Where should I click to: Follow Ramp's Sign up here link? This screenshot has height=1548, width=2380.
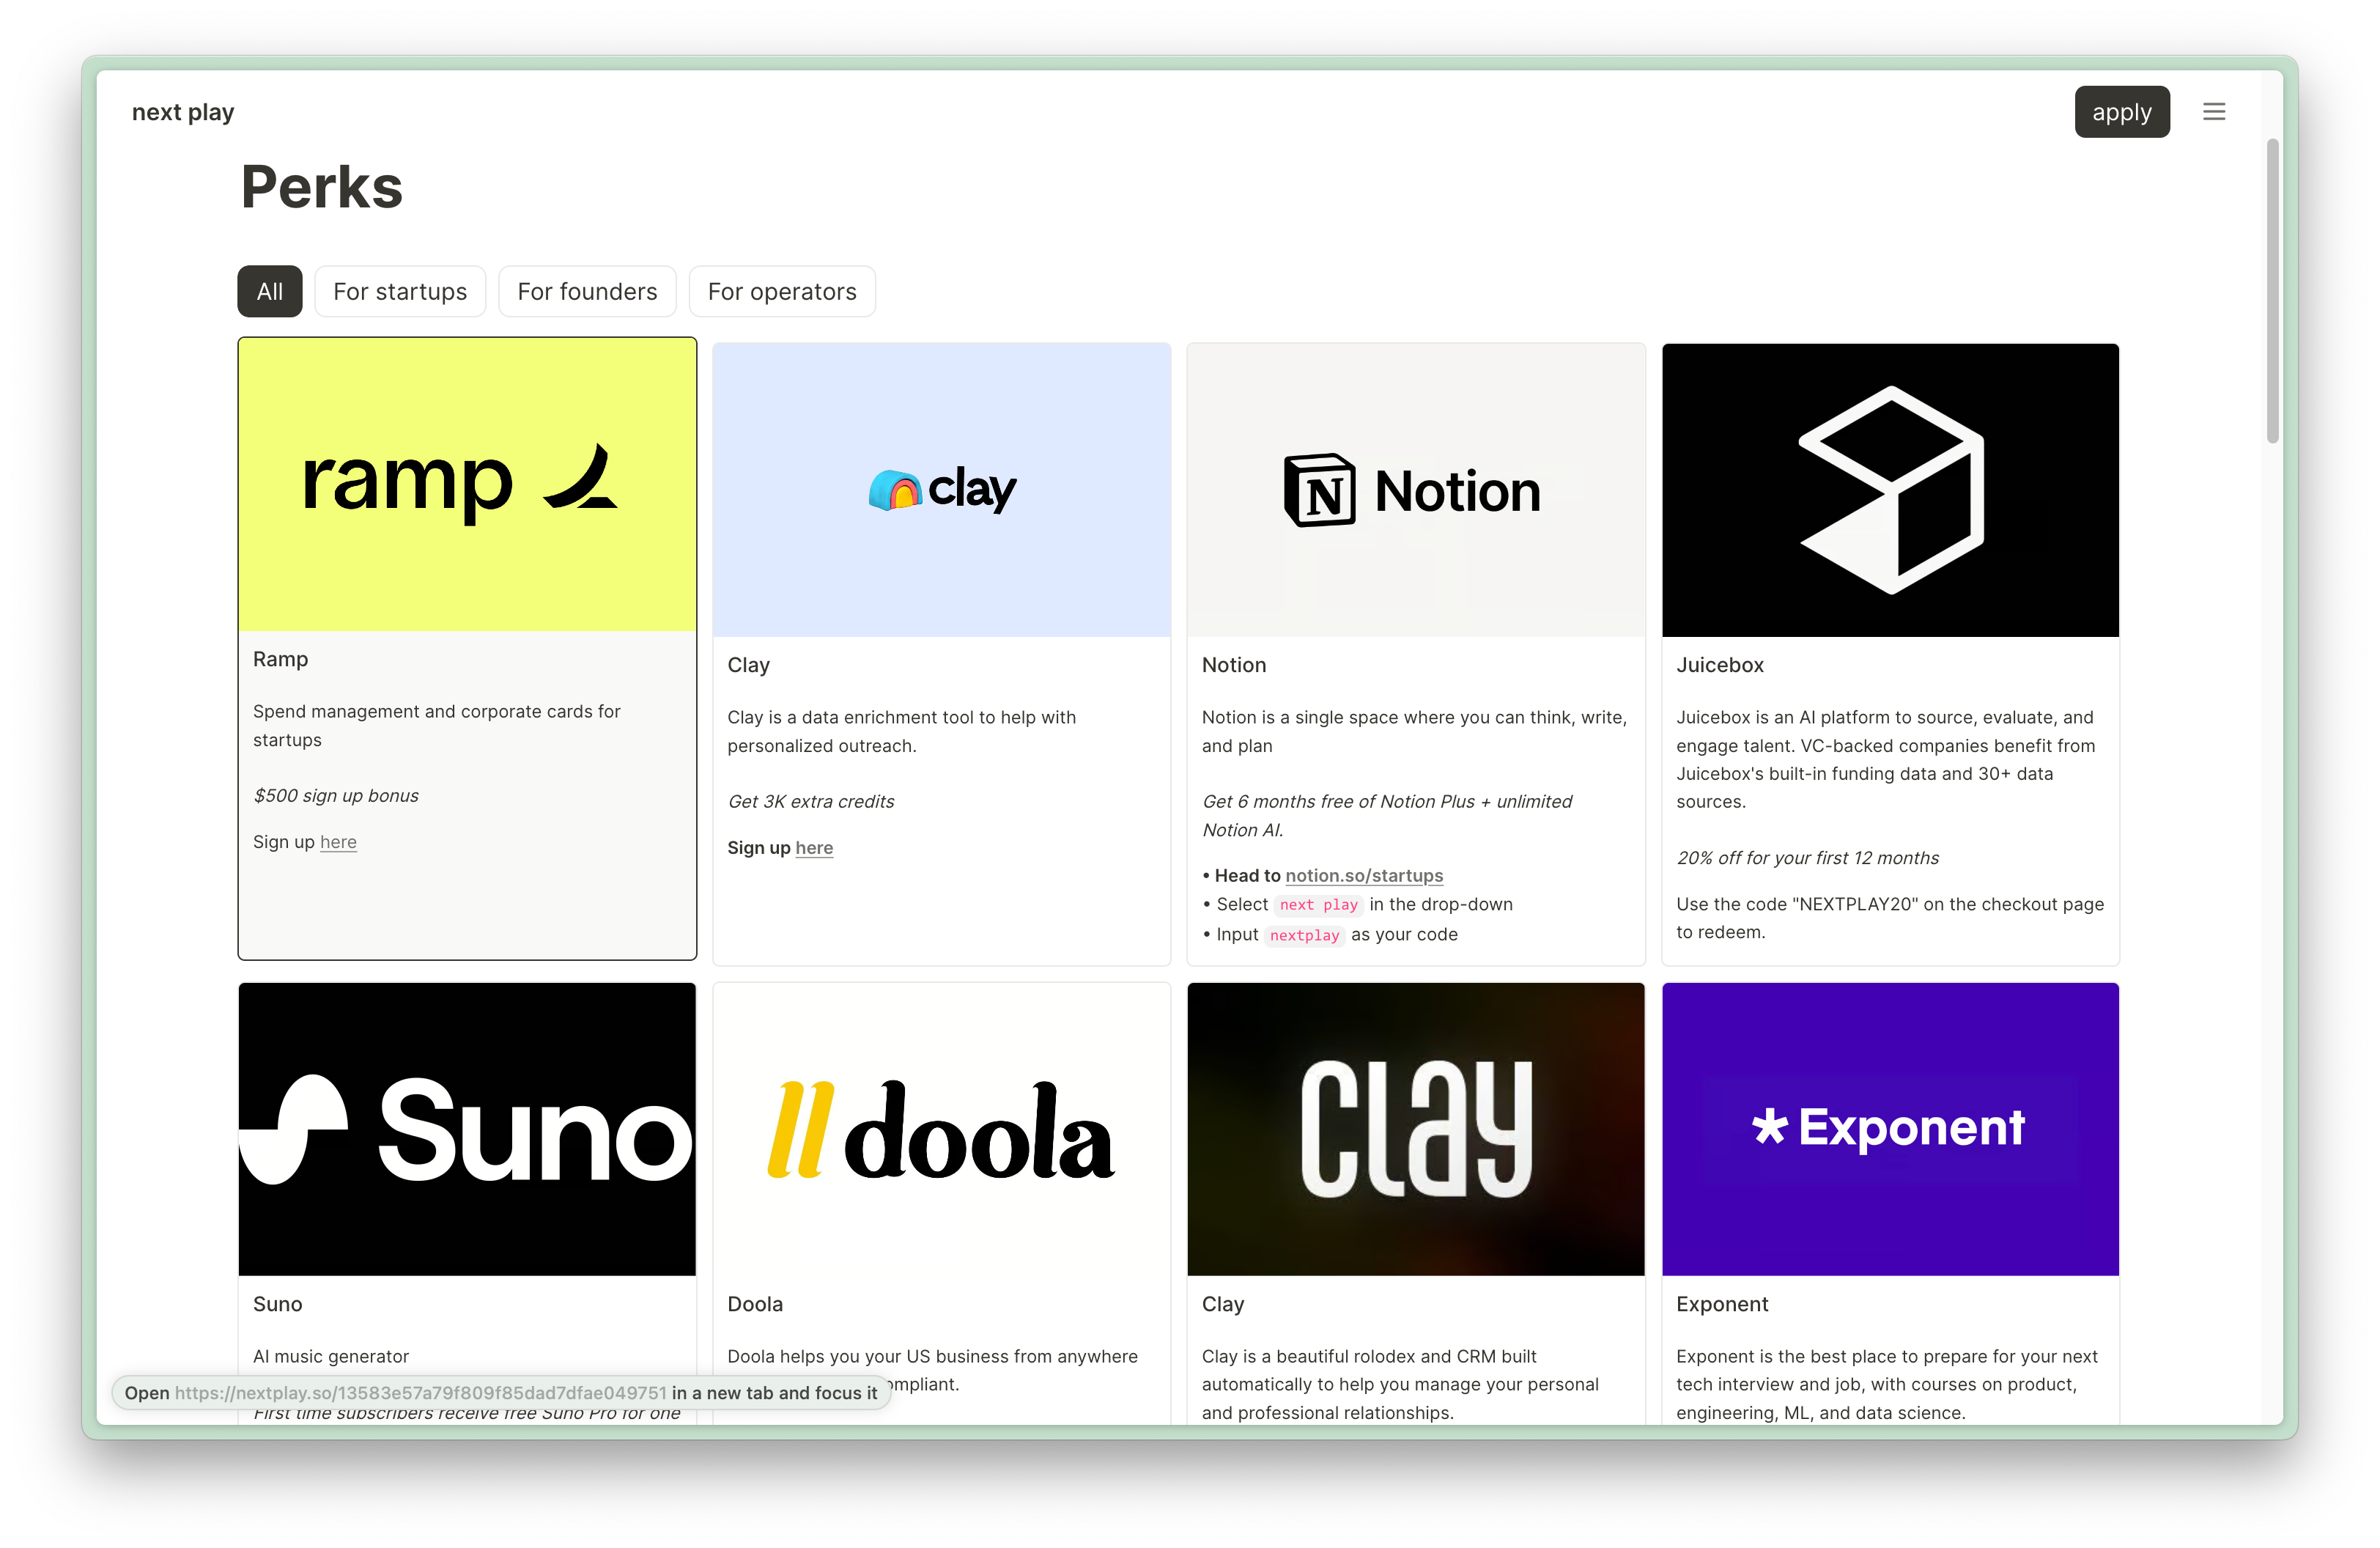[x=338, y=842]
